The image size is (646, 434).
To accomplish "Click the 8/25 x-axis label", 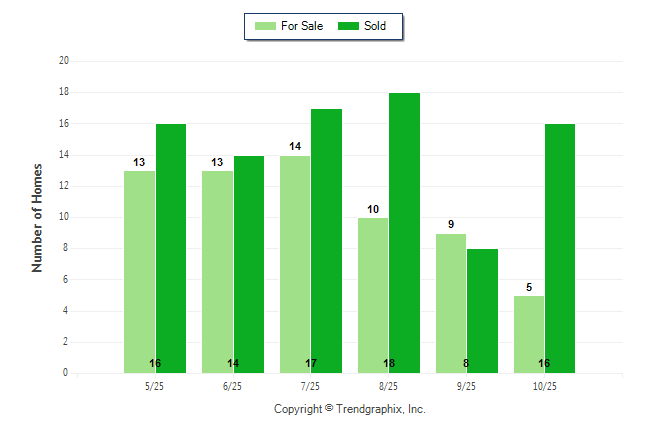I will click(x=388, y=386).
